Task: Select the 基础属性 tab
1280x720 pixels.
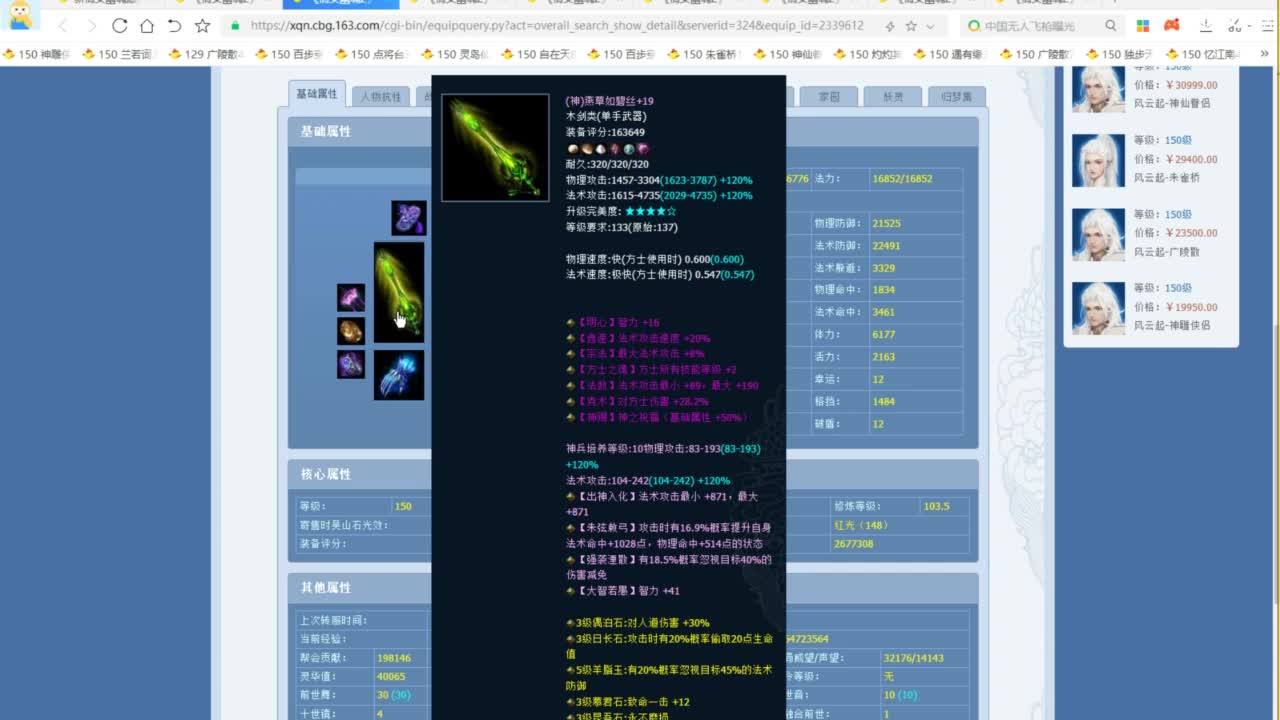Action: click(316, 94)
